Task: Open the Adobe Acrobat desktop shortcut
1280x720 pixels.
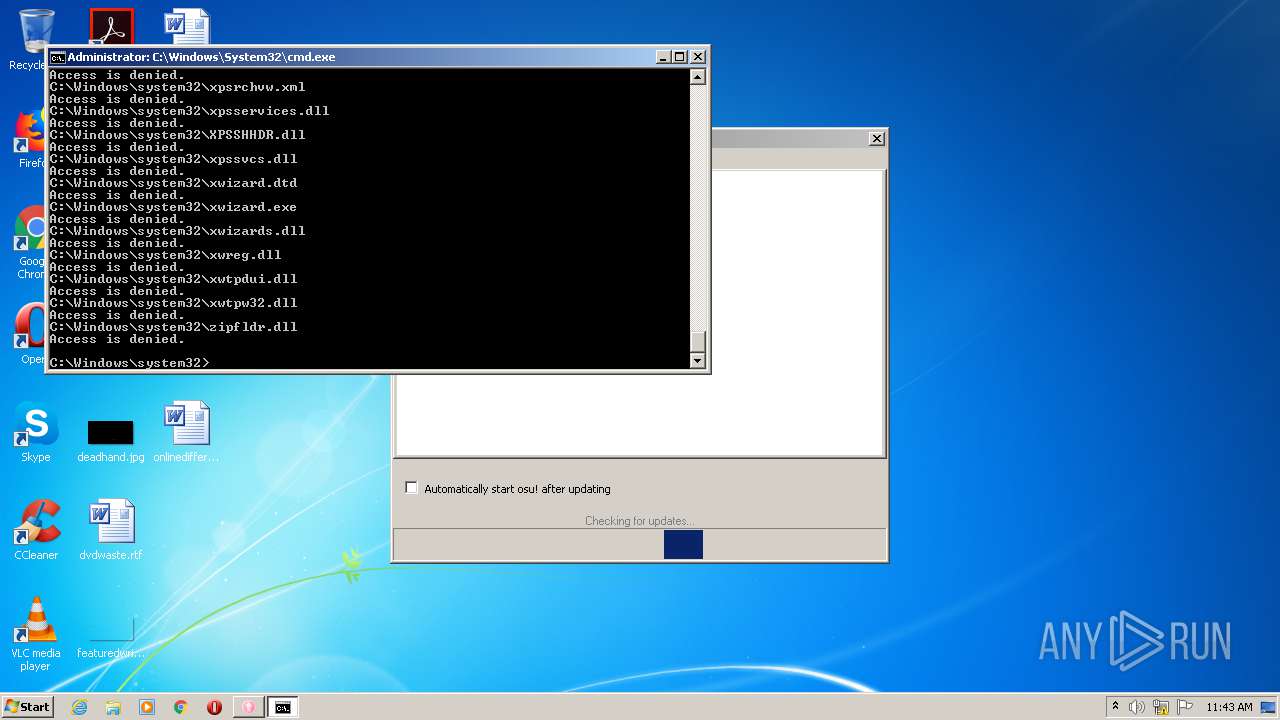Action: tap(111, 26)
